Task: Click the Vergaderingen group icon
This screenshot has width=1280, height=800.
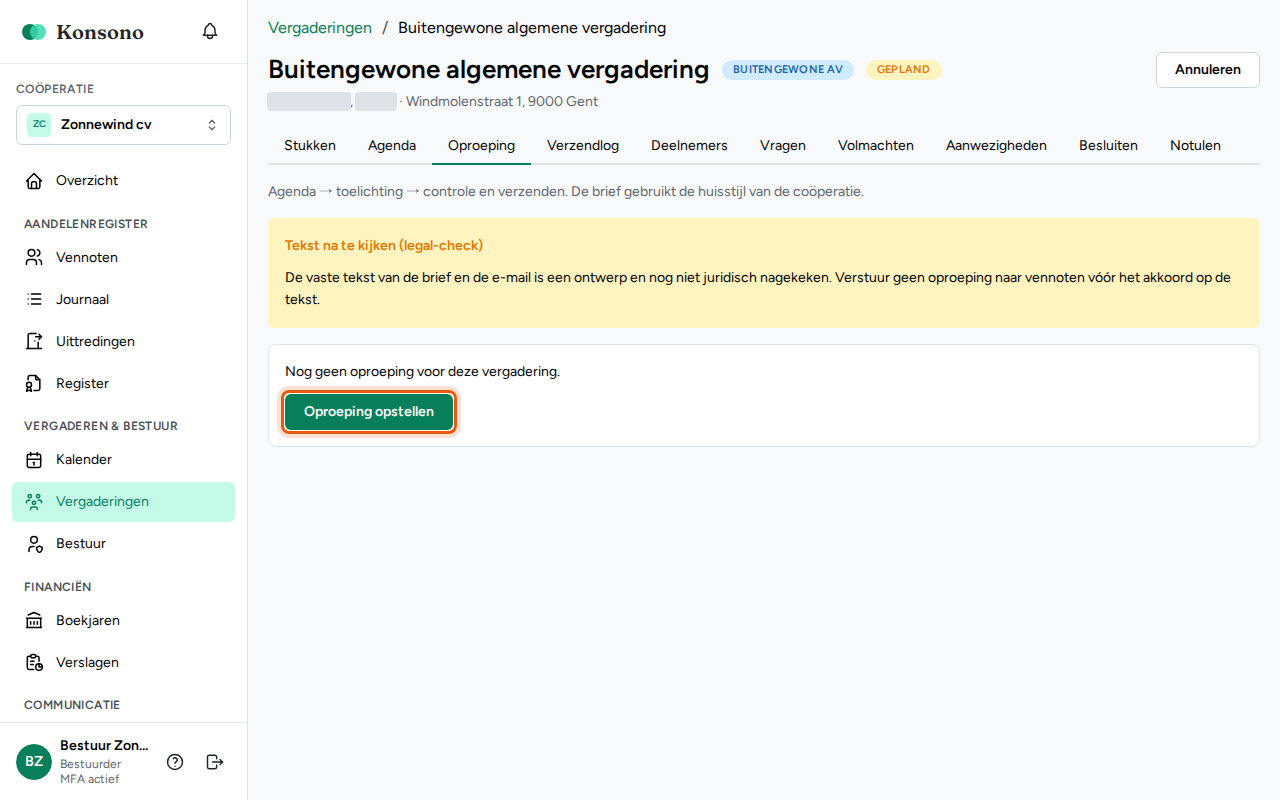Action: click(x=34, y=502)
